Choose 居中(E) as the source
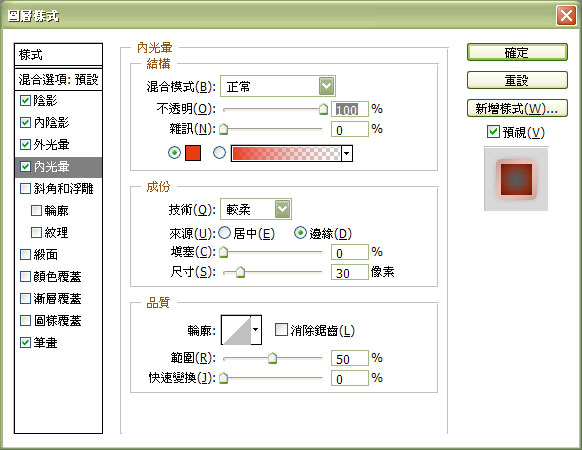The width and height of the screenshot is (582, 450). (x=224, y=233)
